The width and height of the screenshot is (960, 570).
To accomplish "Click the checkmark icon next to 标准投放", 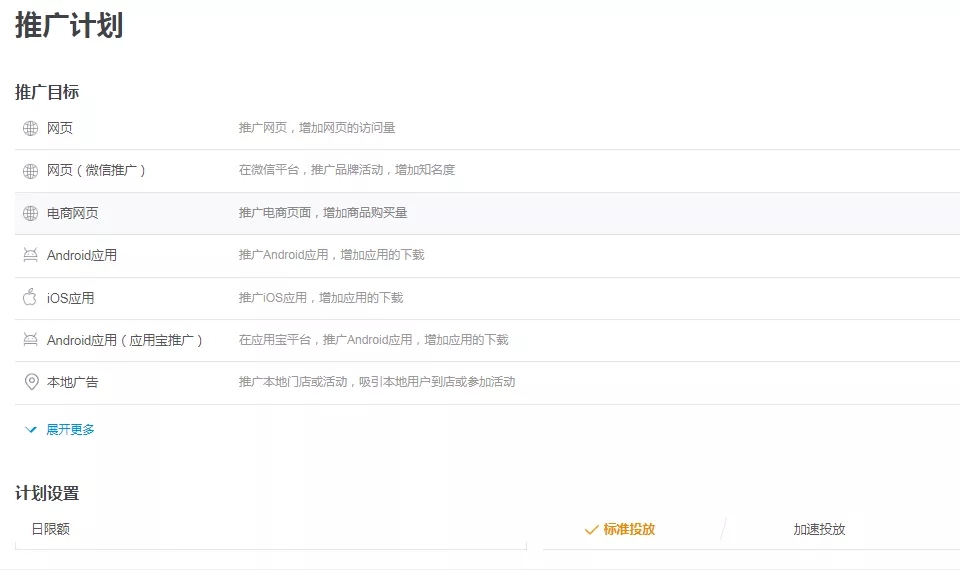I will pos(591,530).
